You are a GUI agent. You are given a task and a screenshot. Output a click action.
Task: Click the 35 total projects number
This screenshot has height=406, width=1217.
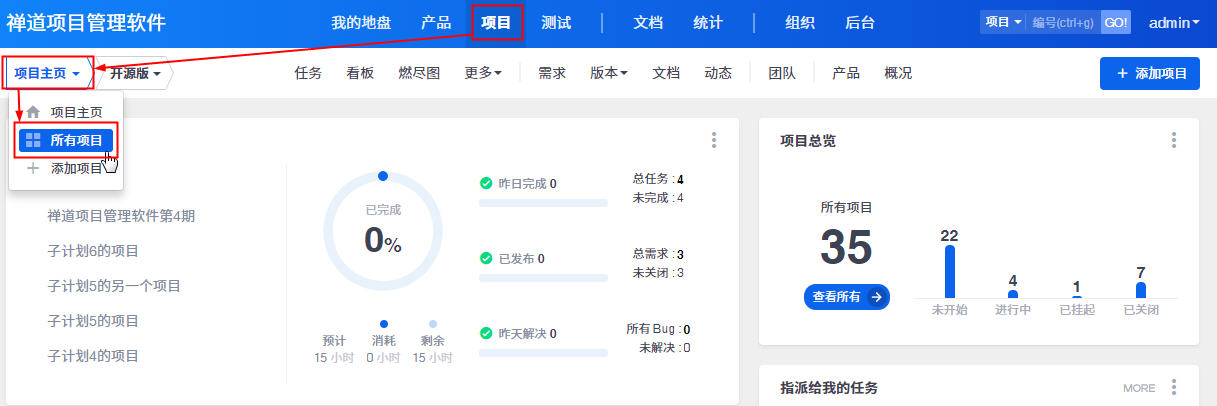point(846,248)
